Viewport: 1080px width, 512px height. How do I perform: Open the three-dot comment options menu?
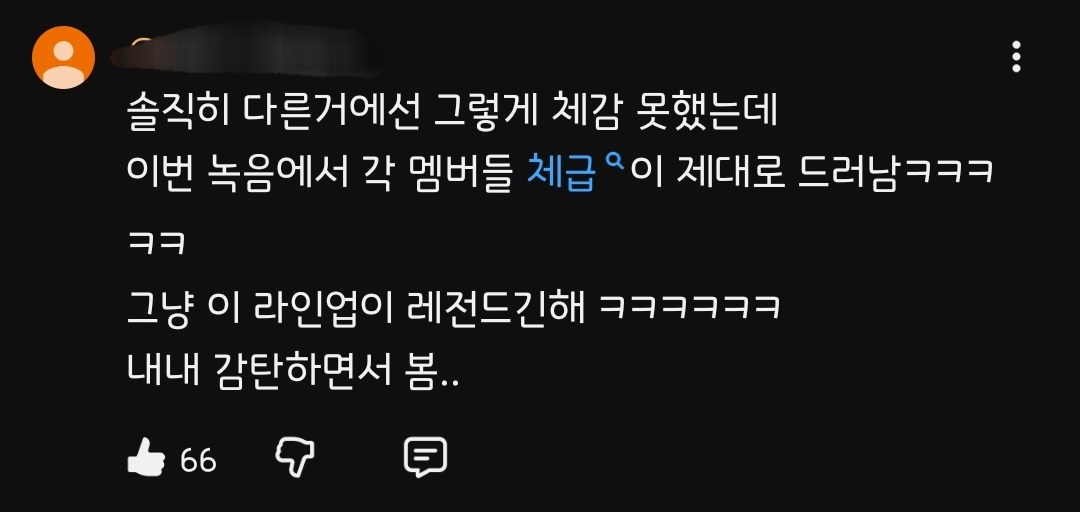click(1016, 57)
